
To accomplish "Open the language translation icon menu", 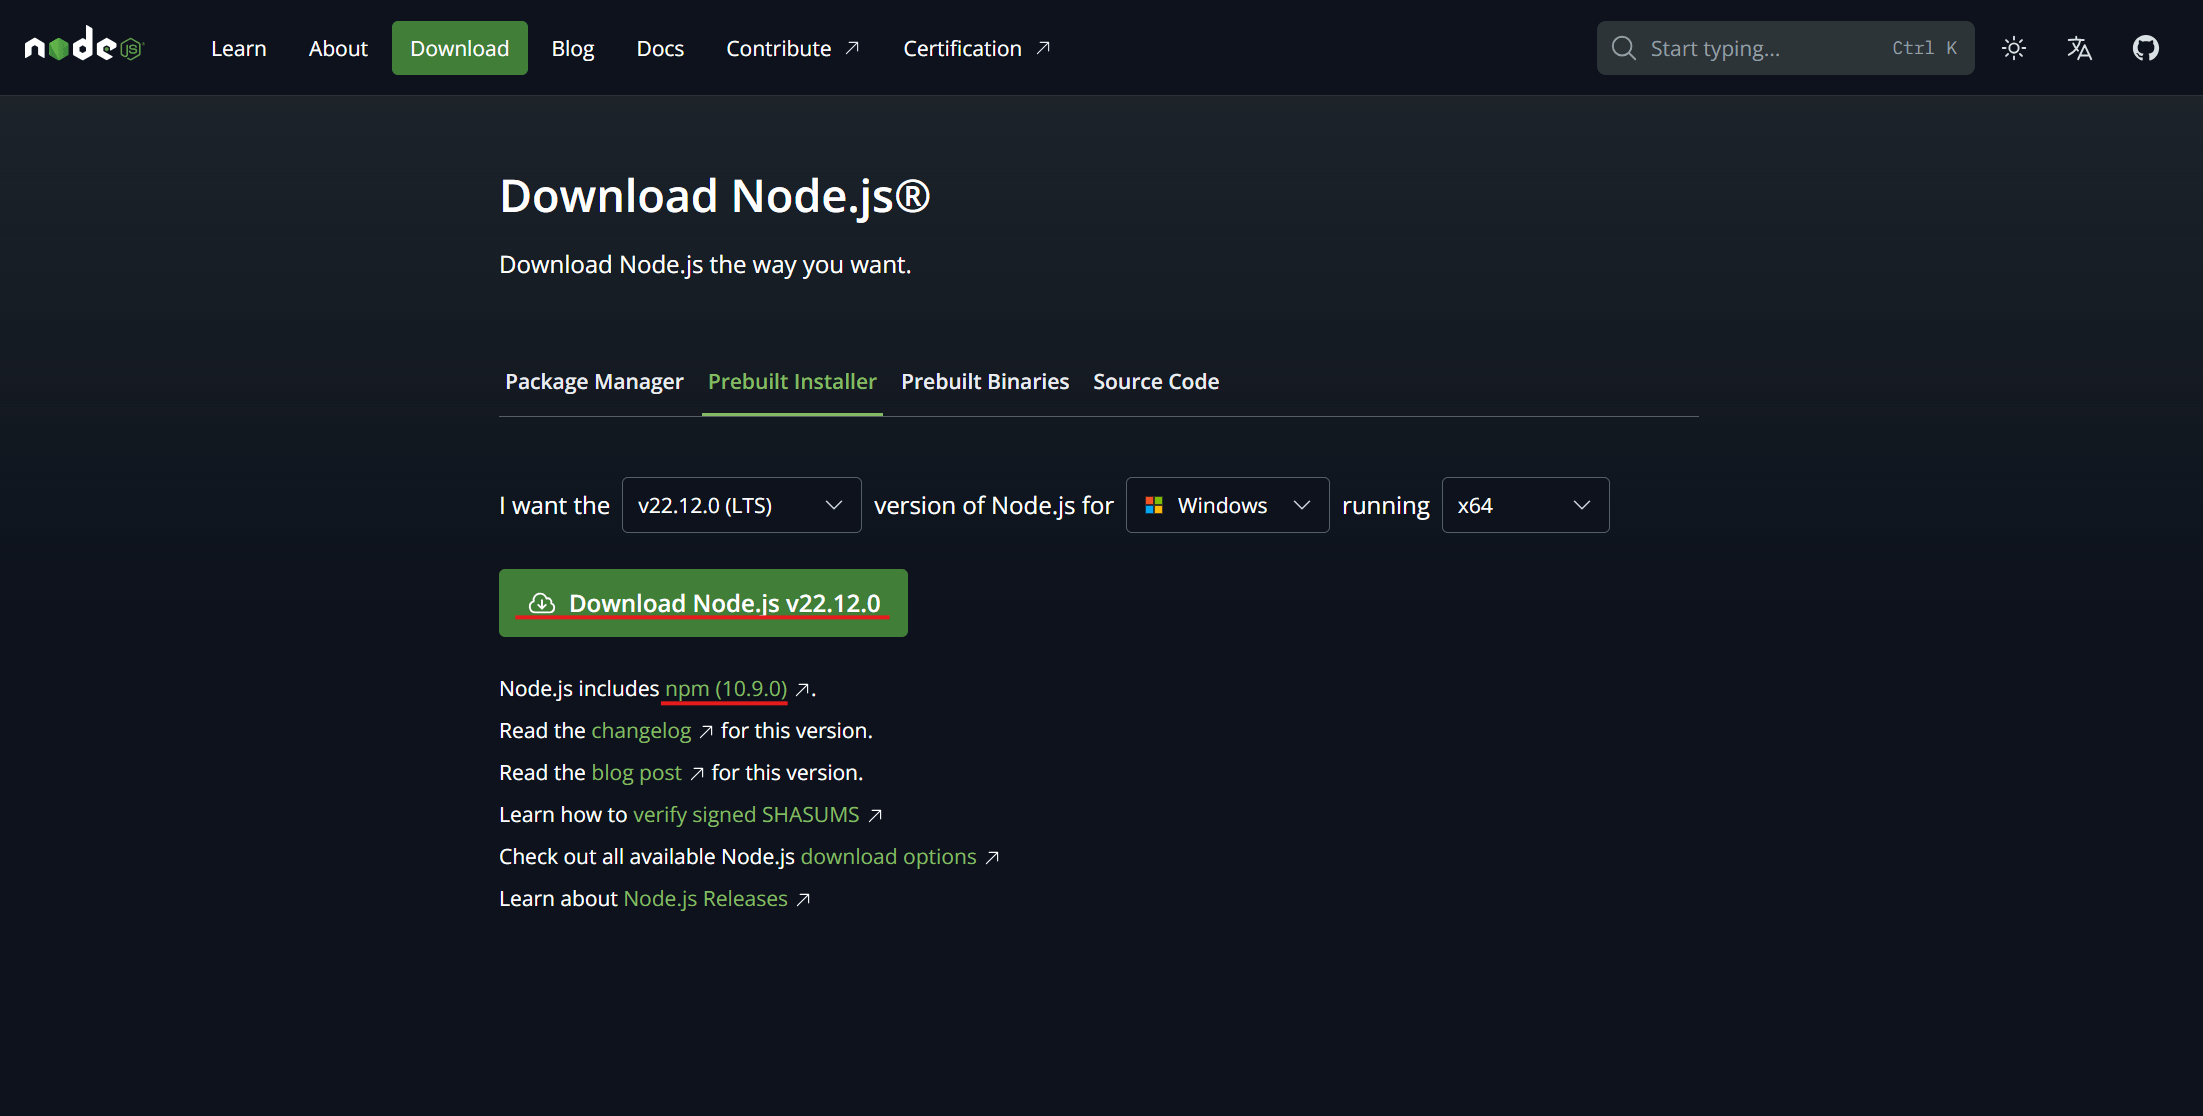I will [x=2080, y=48].
